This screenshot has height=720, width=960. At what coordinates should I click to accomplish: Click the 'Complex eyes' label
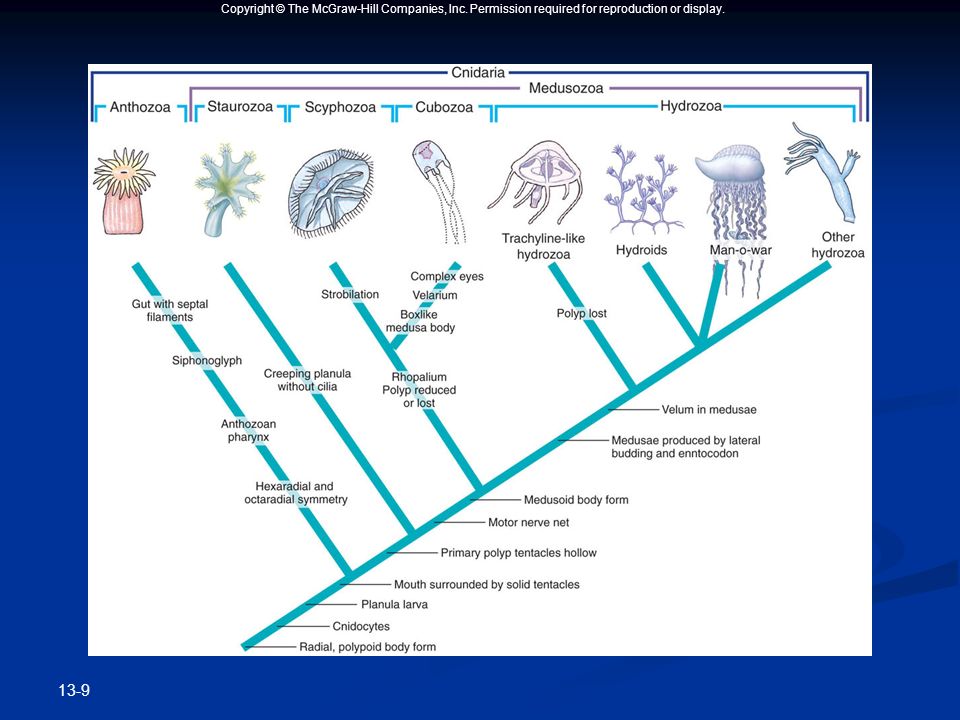[x=447, y=277]
